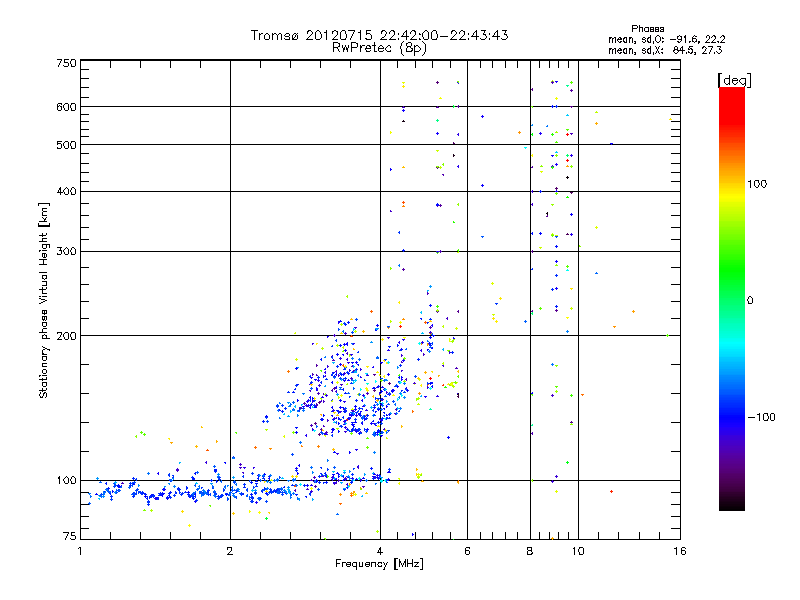The image size is (800, 600).
Task: Click the '[deg]' colorbar unit label
Action: point(734,80)
